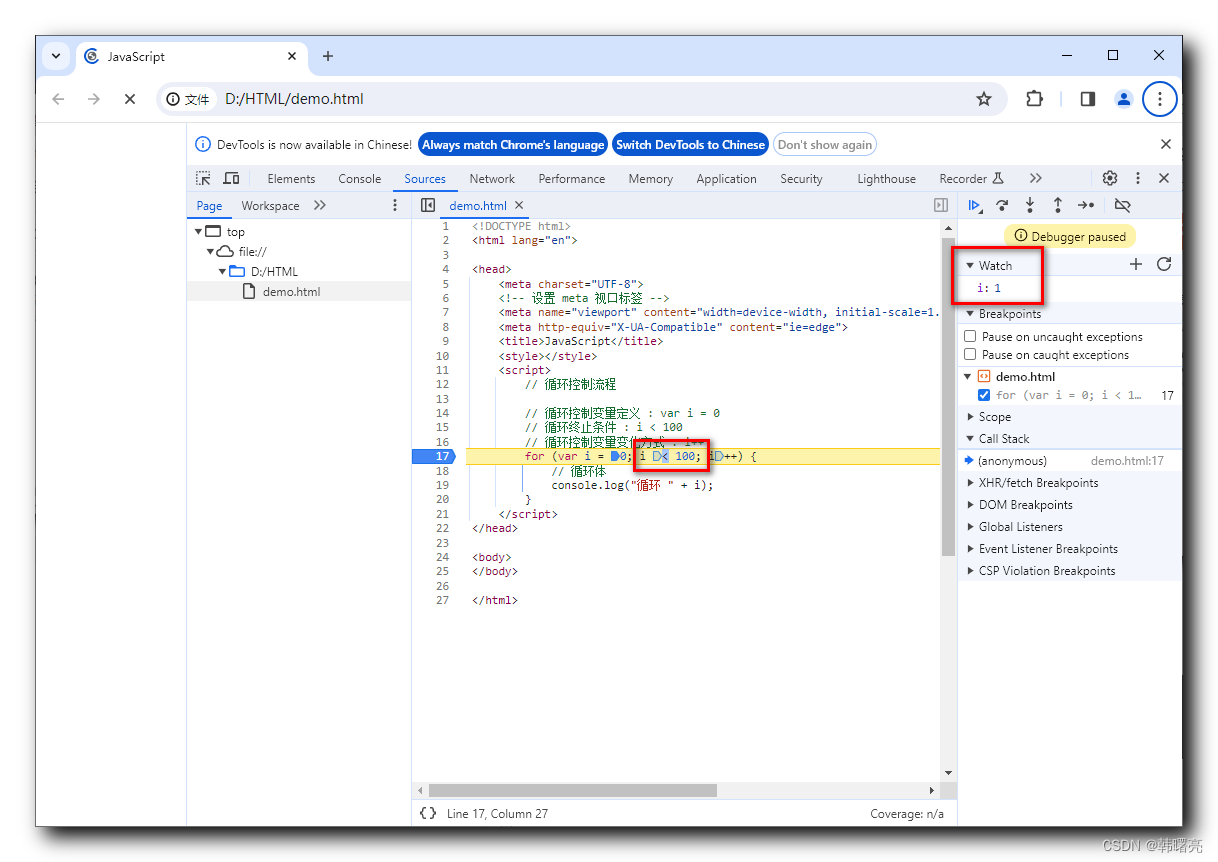Open the Lighthouse panel

point(886,179)
